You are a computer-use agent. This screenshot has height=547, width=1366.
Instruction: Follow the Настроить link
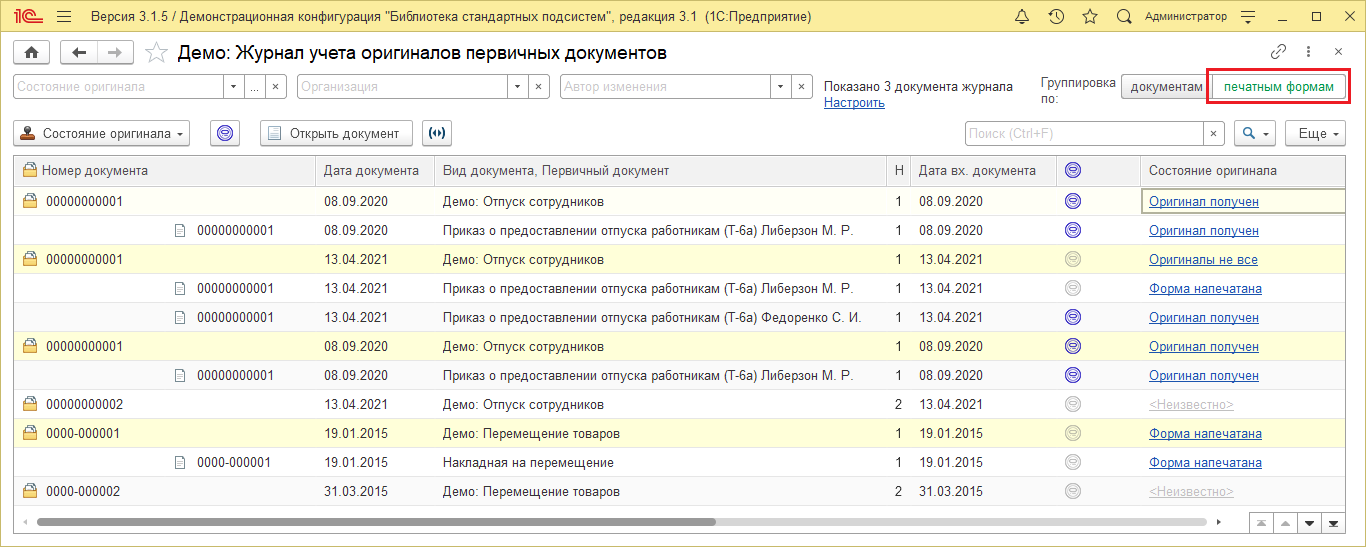tap(854, 102)
